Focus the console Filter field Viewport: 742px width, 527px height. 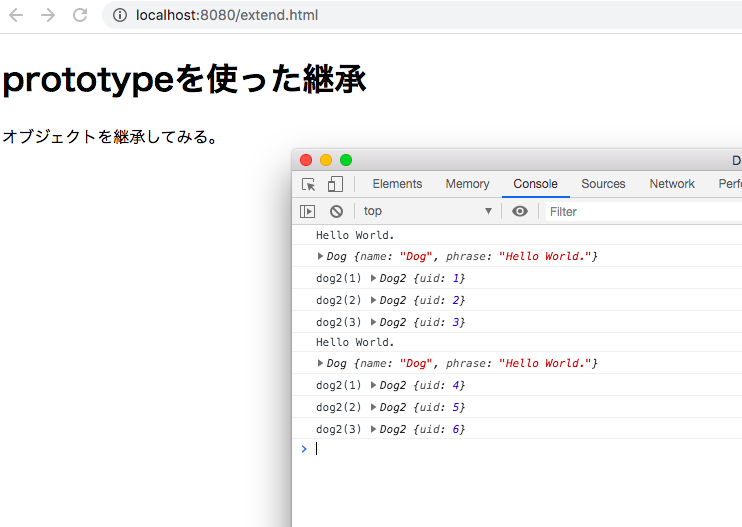[x=644, y=211]
